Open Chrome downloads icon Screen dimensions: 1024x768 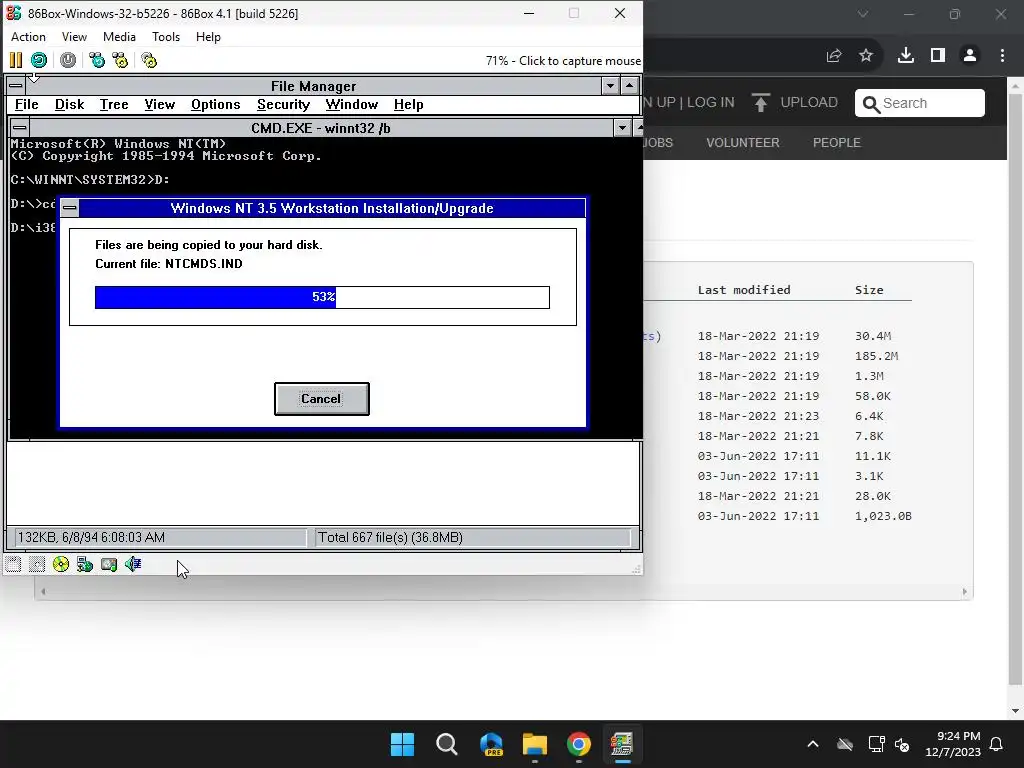[x=906, y=56]
